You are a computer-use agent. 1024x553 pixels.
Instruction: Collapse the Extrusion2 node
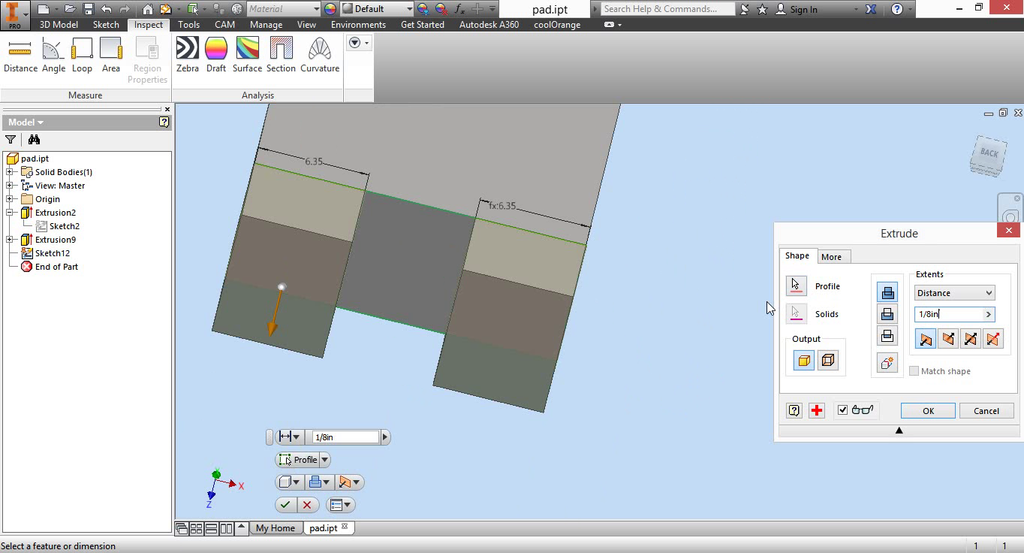(x=10, y=213)
